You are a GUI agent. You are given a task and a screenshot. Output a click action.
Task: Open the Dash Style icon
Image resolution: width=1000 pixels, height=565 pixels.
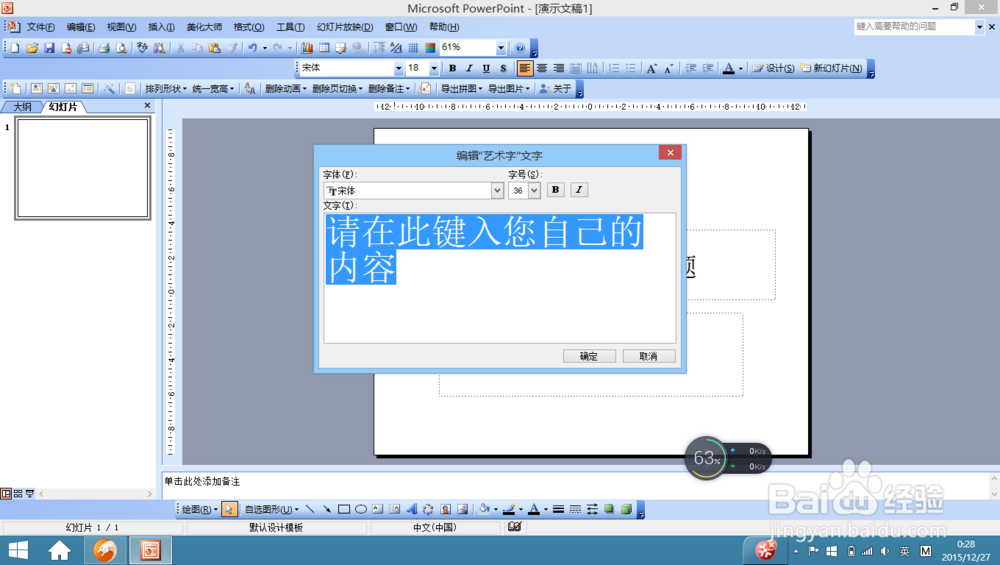coord(575,509)
